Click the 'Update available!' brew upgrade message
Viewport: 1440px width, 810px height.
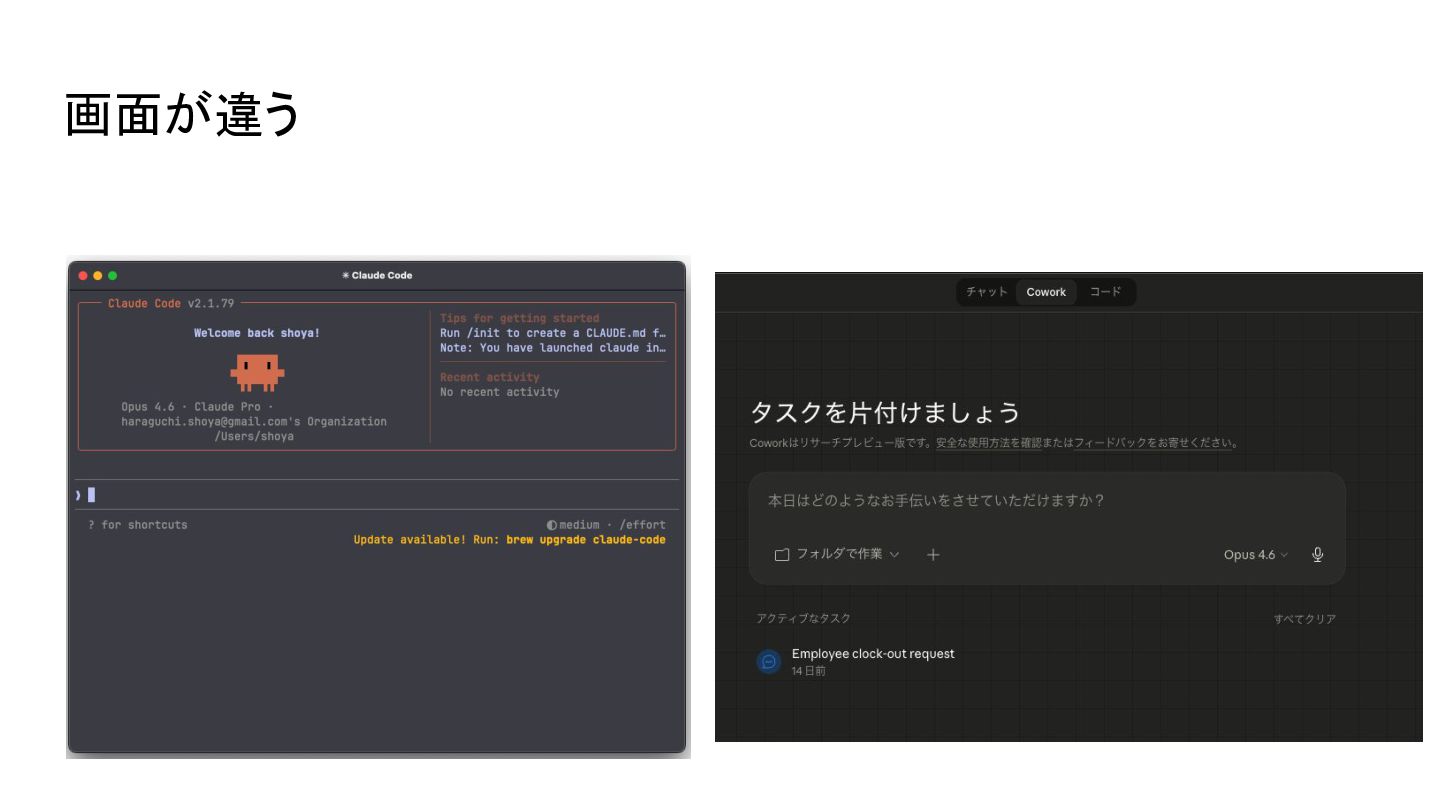click(x=509, y=540)
